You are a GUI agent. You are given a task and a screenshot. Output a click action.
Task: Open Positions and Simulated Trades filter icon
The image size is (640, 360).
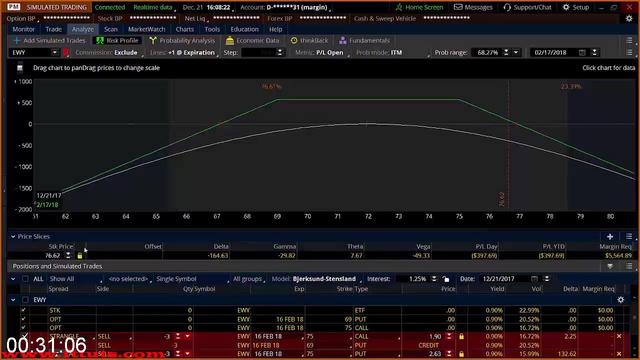pos(610,266)
